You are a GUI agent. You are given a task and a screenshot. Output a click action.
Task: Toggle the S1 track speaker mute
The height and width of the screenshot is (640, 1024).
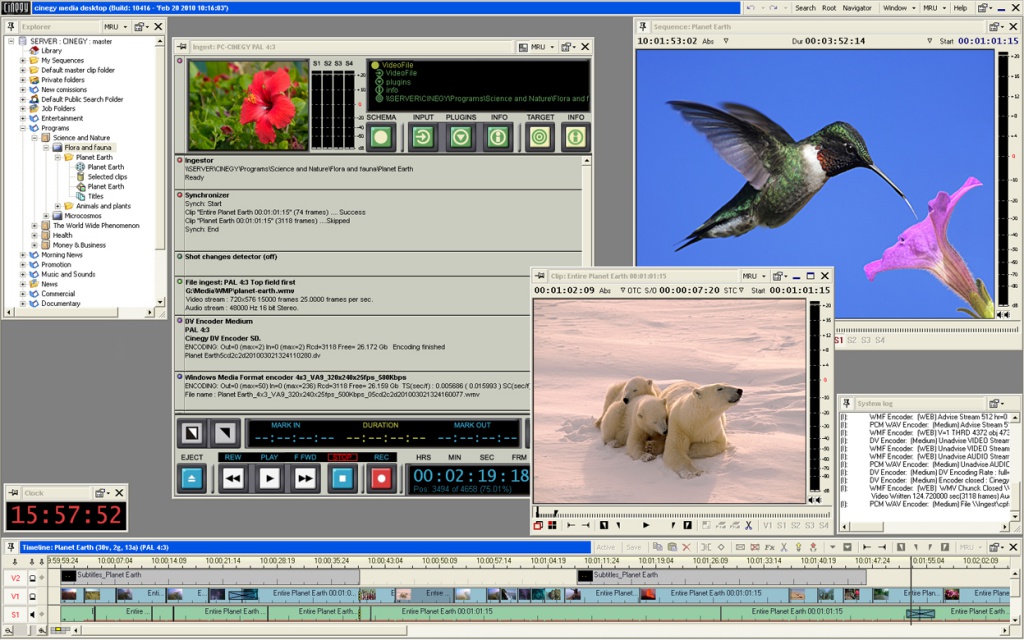point(32,615)
